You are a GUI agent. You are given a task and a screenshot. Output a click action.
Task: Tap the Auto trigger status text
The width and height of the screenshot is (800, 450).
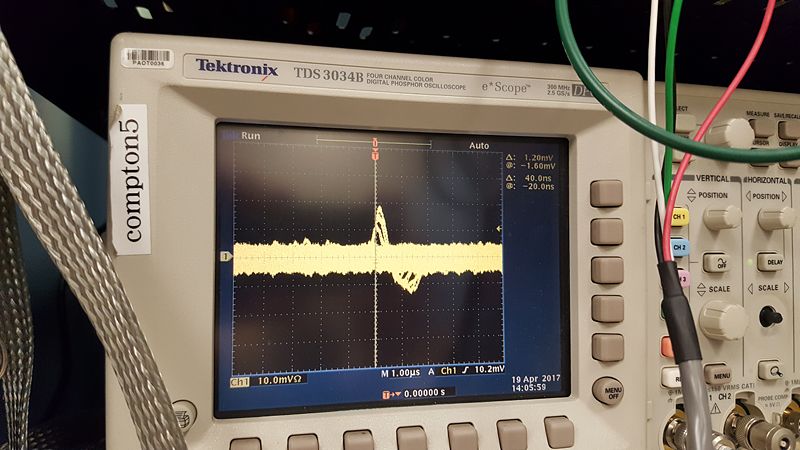coord(479,145)
